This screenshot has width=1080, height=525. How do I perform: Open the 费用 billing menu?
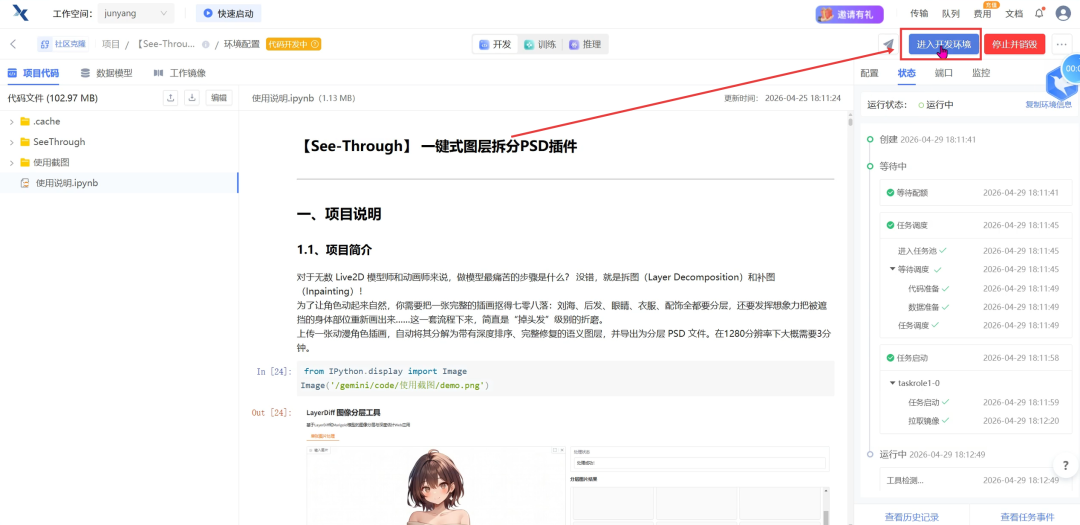pos(982,13)
